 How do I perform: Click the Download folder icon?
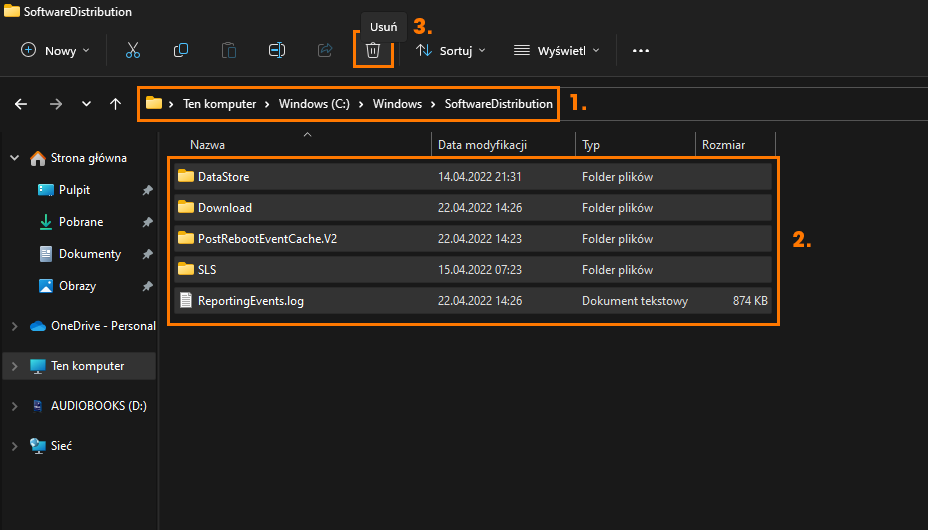click(x=186, y=206)
